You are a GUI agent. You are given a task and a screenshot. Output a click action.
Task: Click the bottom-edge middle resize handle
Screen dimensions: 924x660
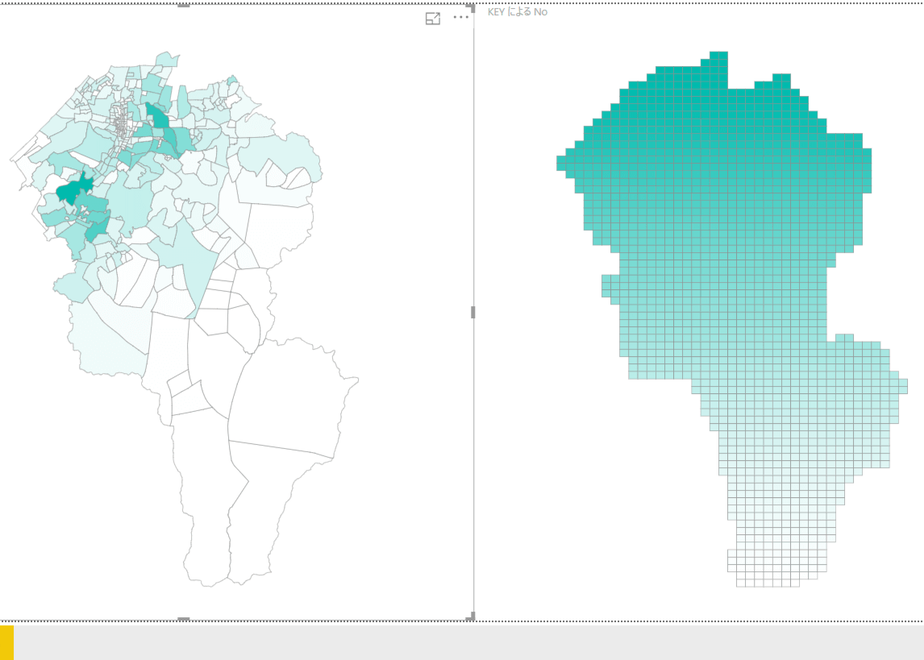(x=183, y=619)
